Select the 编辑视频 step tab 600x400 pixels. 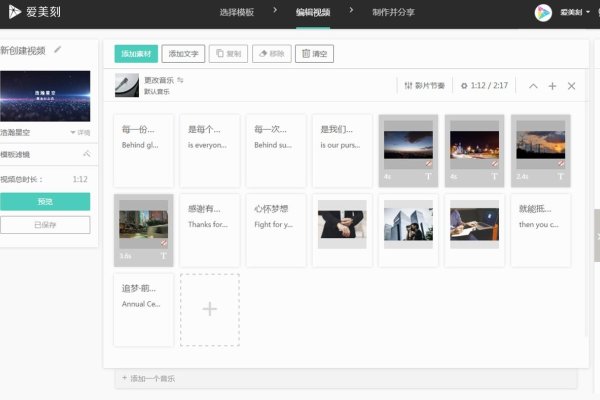tap(313, 12)
